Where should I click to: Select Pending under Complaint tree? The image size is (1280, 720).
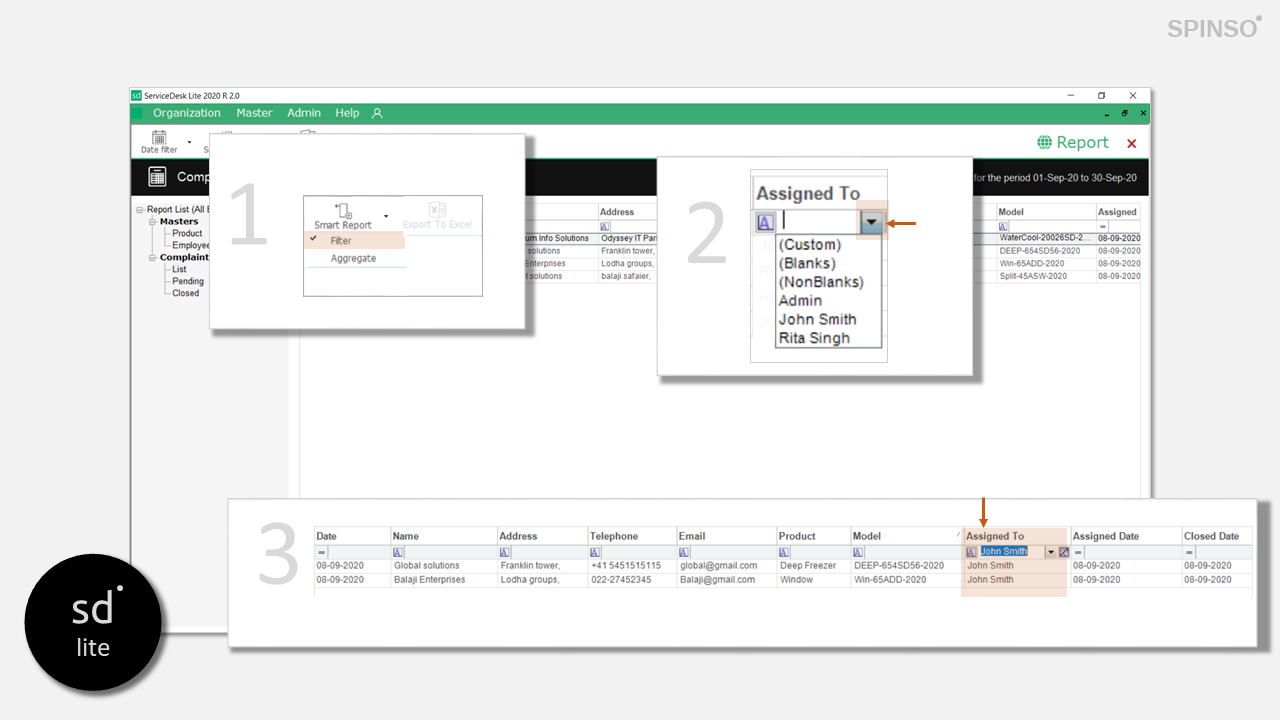(187, 282)
